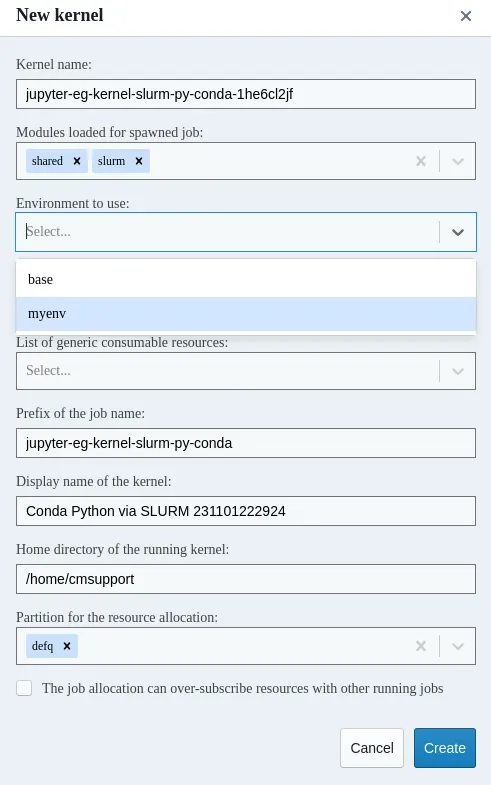Click the Cancel button
The height and width of the screenshot is (785, 491).
tap(372, 748)
